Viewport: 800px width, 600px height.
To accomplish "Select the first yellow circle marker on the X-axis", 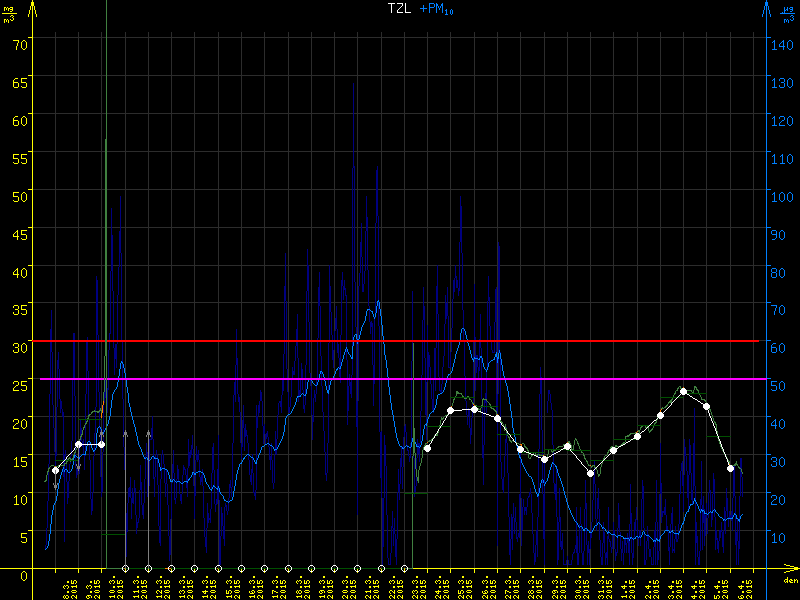I will 125,569.
